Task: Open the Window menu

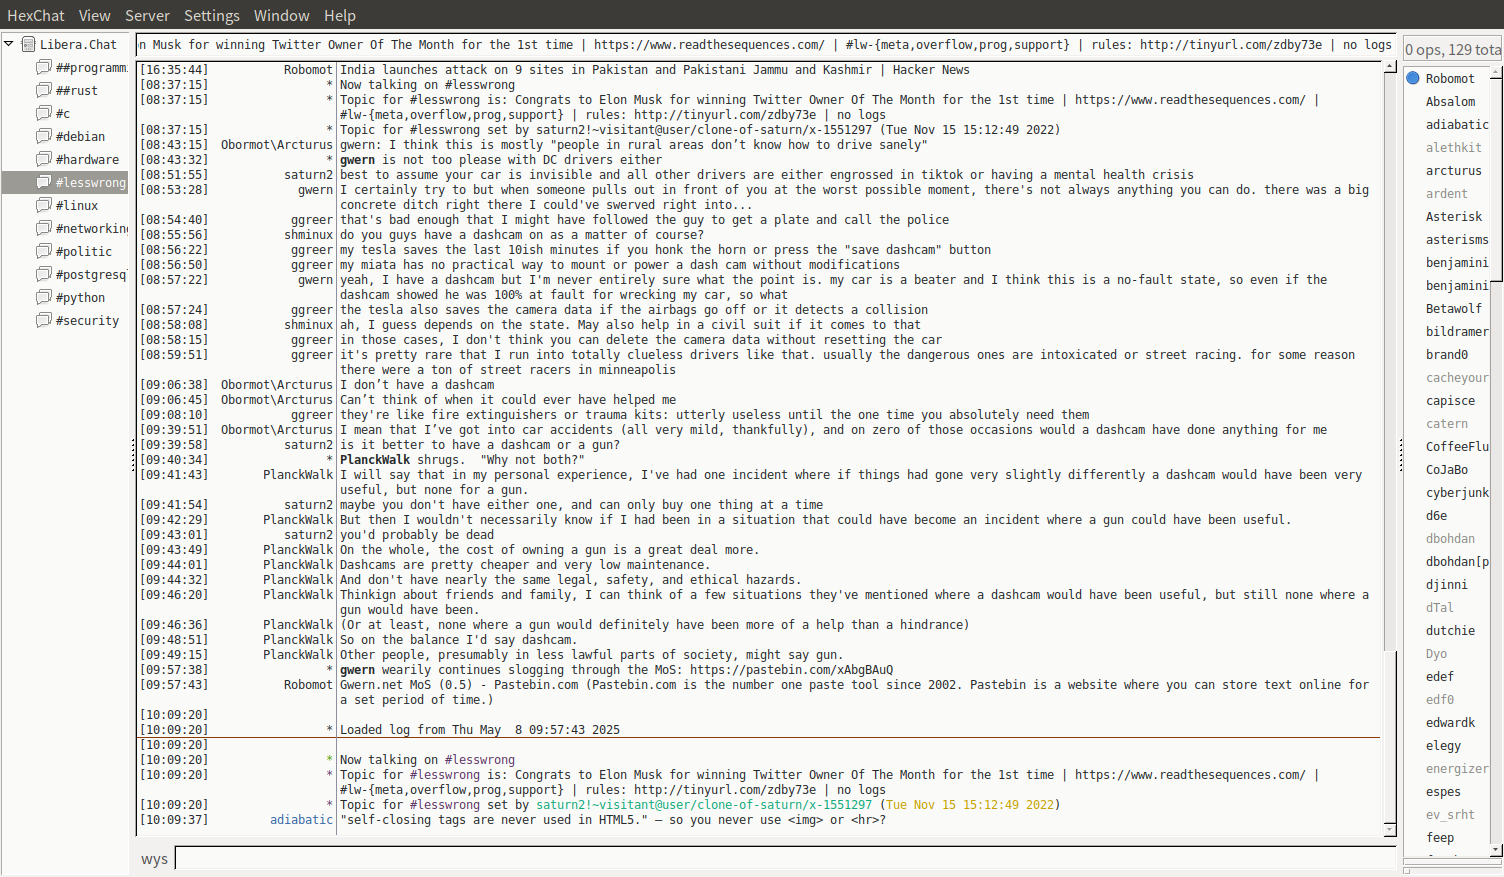Action: click(x=282, y=16)
